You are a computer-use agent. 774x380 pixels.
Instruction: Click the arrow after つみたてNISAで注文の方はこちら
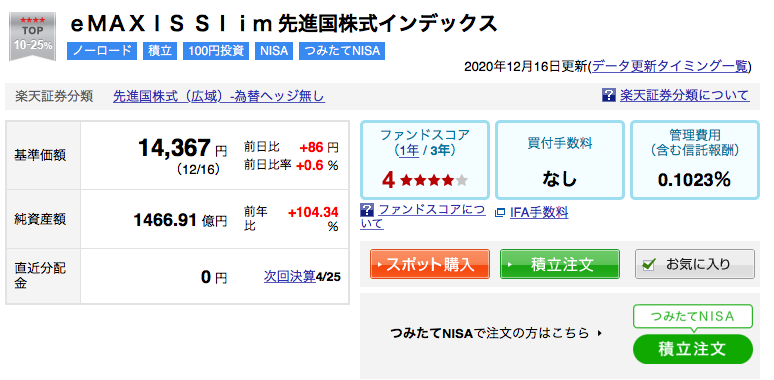click(600, 334)
